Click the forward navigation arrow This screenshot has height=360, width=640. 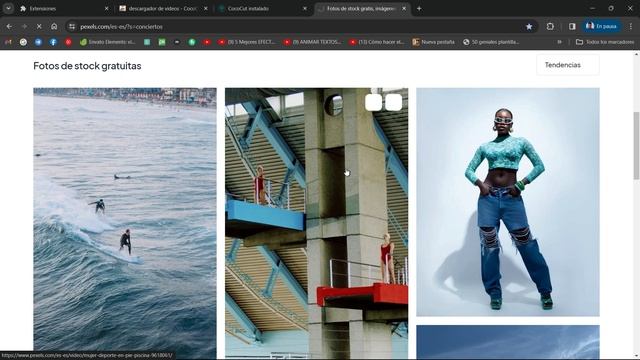point(24,27)
